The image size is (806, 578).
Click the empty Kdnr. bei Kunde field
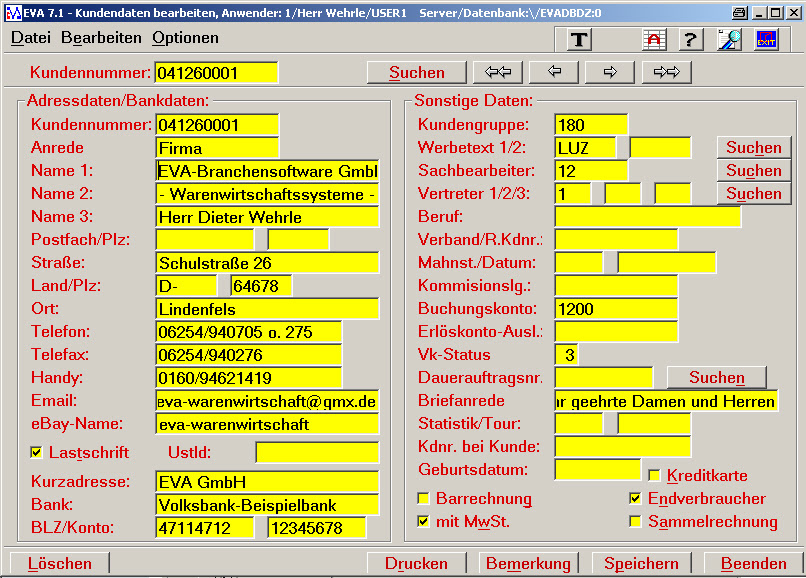pyautogui.click(x=622, y=446)
